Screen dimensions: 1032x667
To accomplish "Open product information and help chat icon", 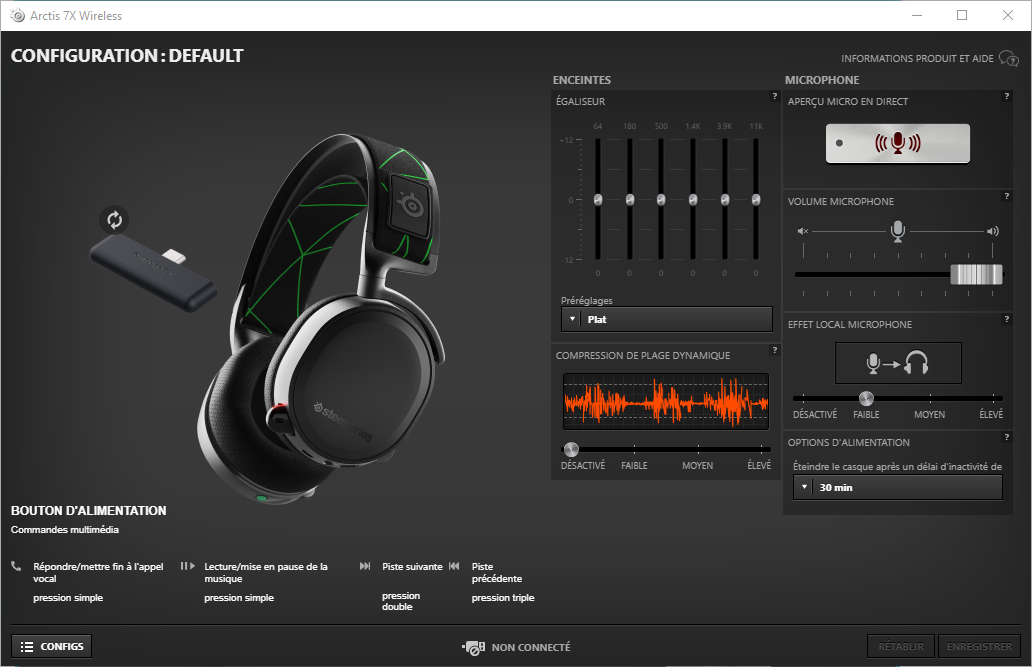I will pyautogui.click(x=1009, y=59).
